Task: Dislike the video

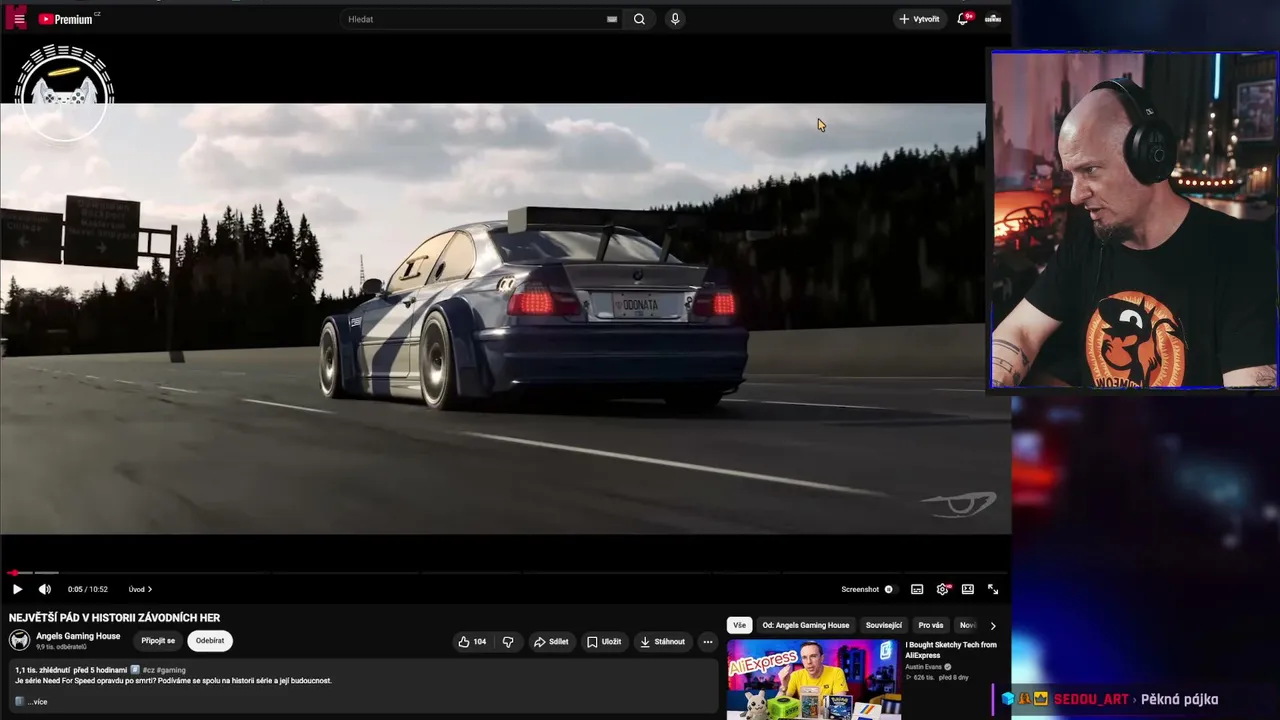Action: click(x=508, y=642)
